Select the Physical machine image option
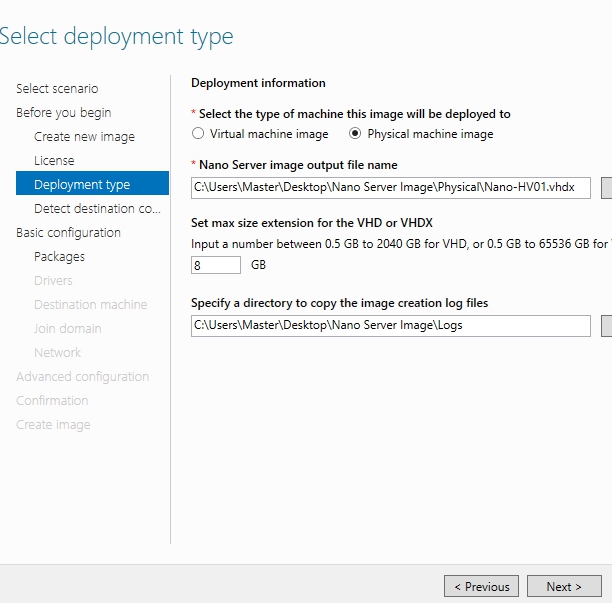 355,134
